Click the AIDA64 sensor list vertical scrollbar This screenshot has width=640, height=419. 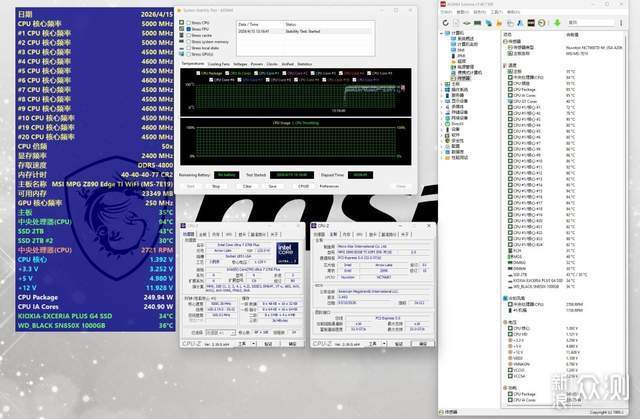(624, 220)
